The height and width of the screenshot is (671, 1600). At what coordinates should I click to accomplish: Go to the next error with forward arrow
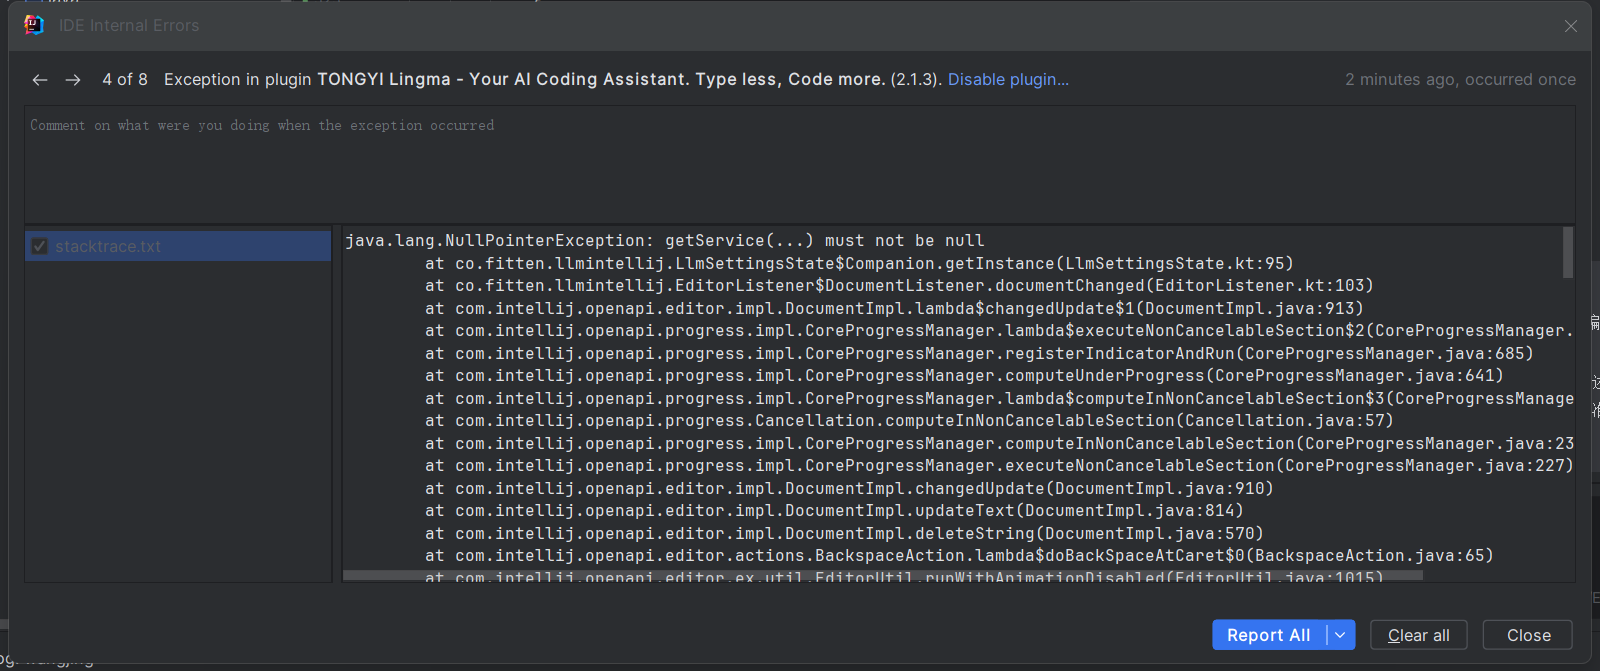tap(73, 80)
